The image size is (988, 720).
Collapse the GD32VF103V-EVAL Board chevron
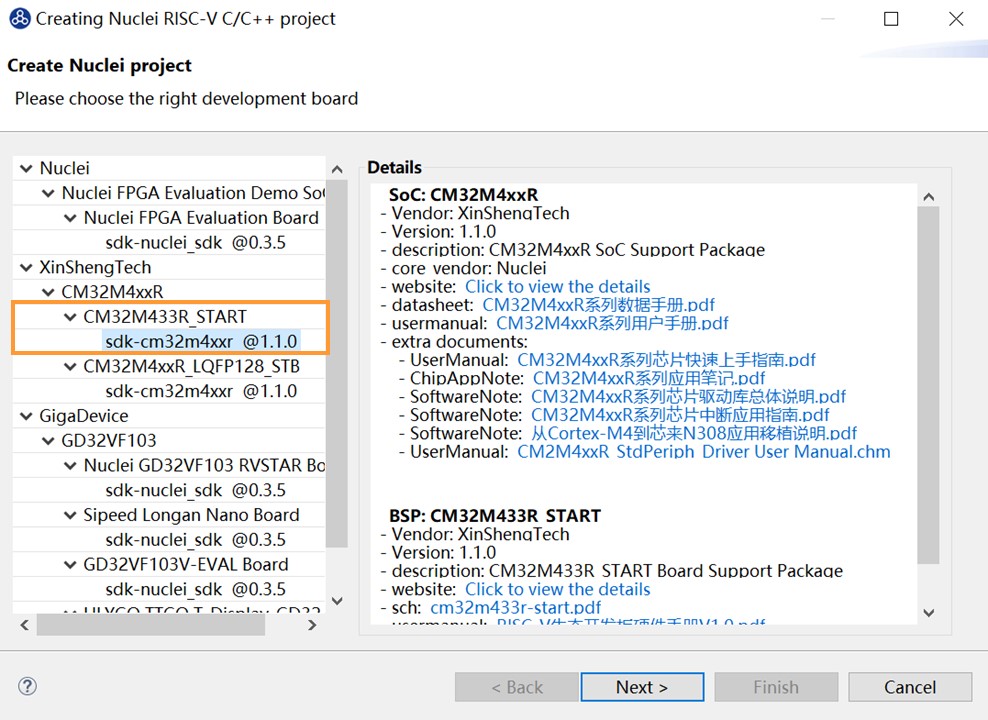70,565
